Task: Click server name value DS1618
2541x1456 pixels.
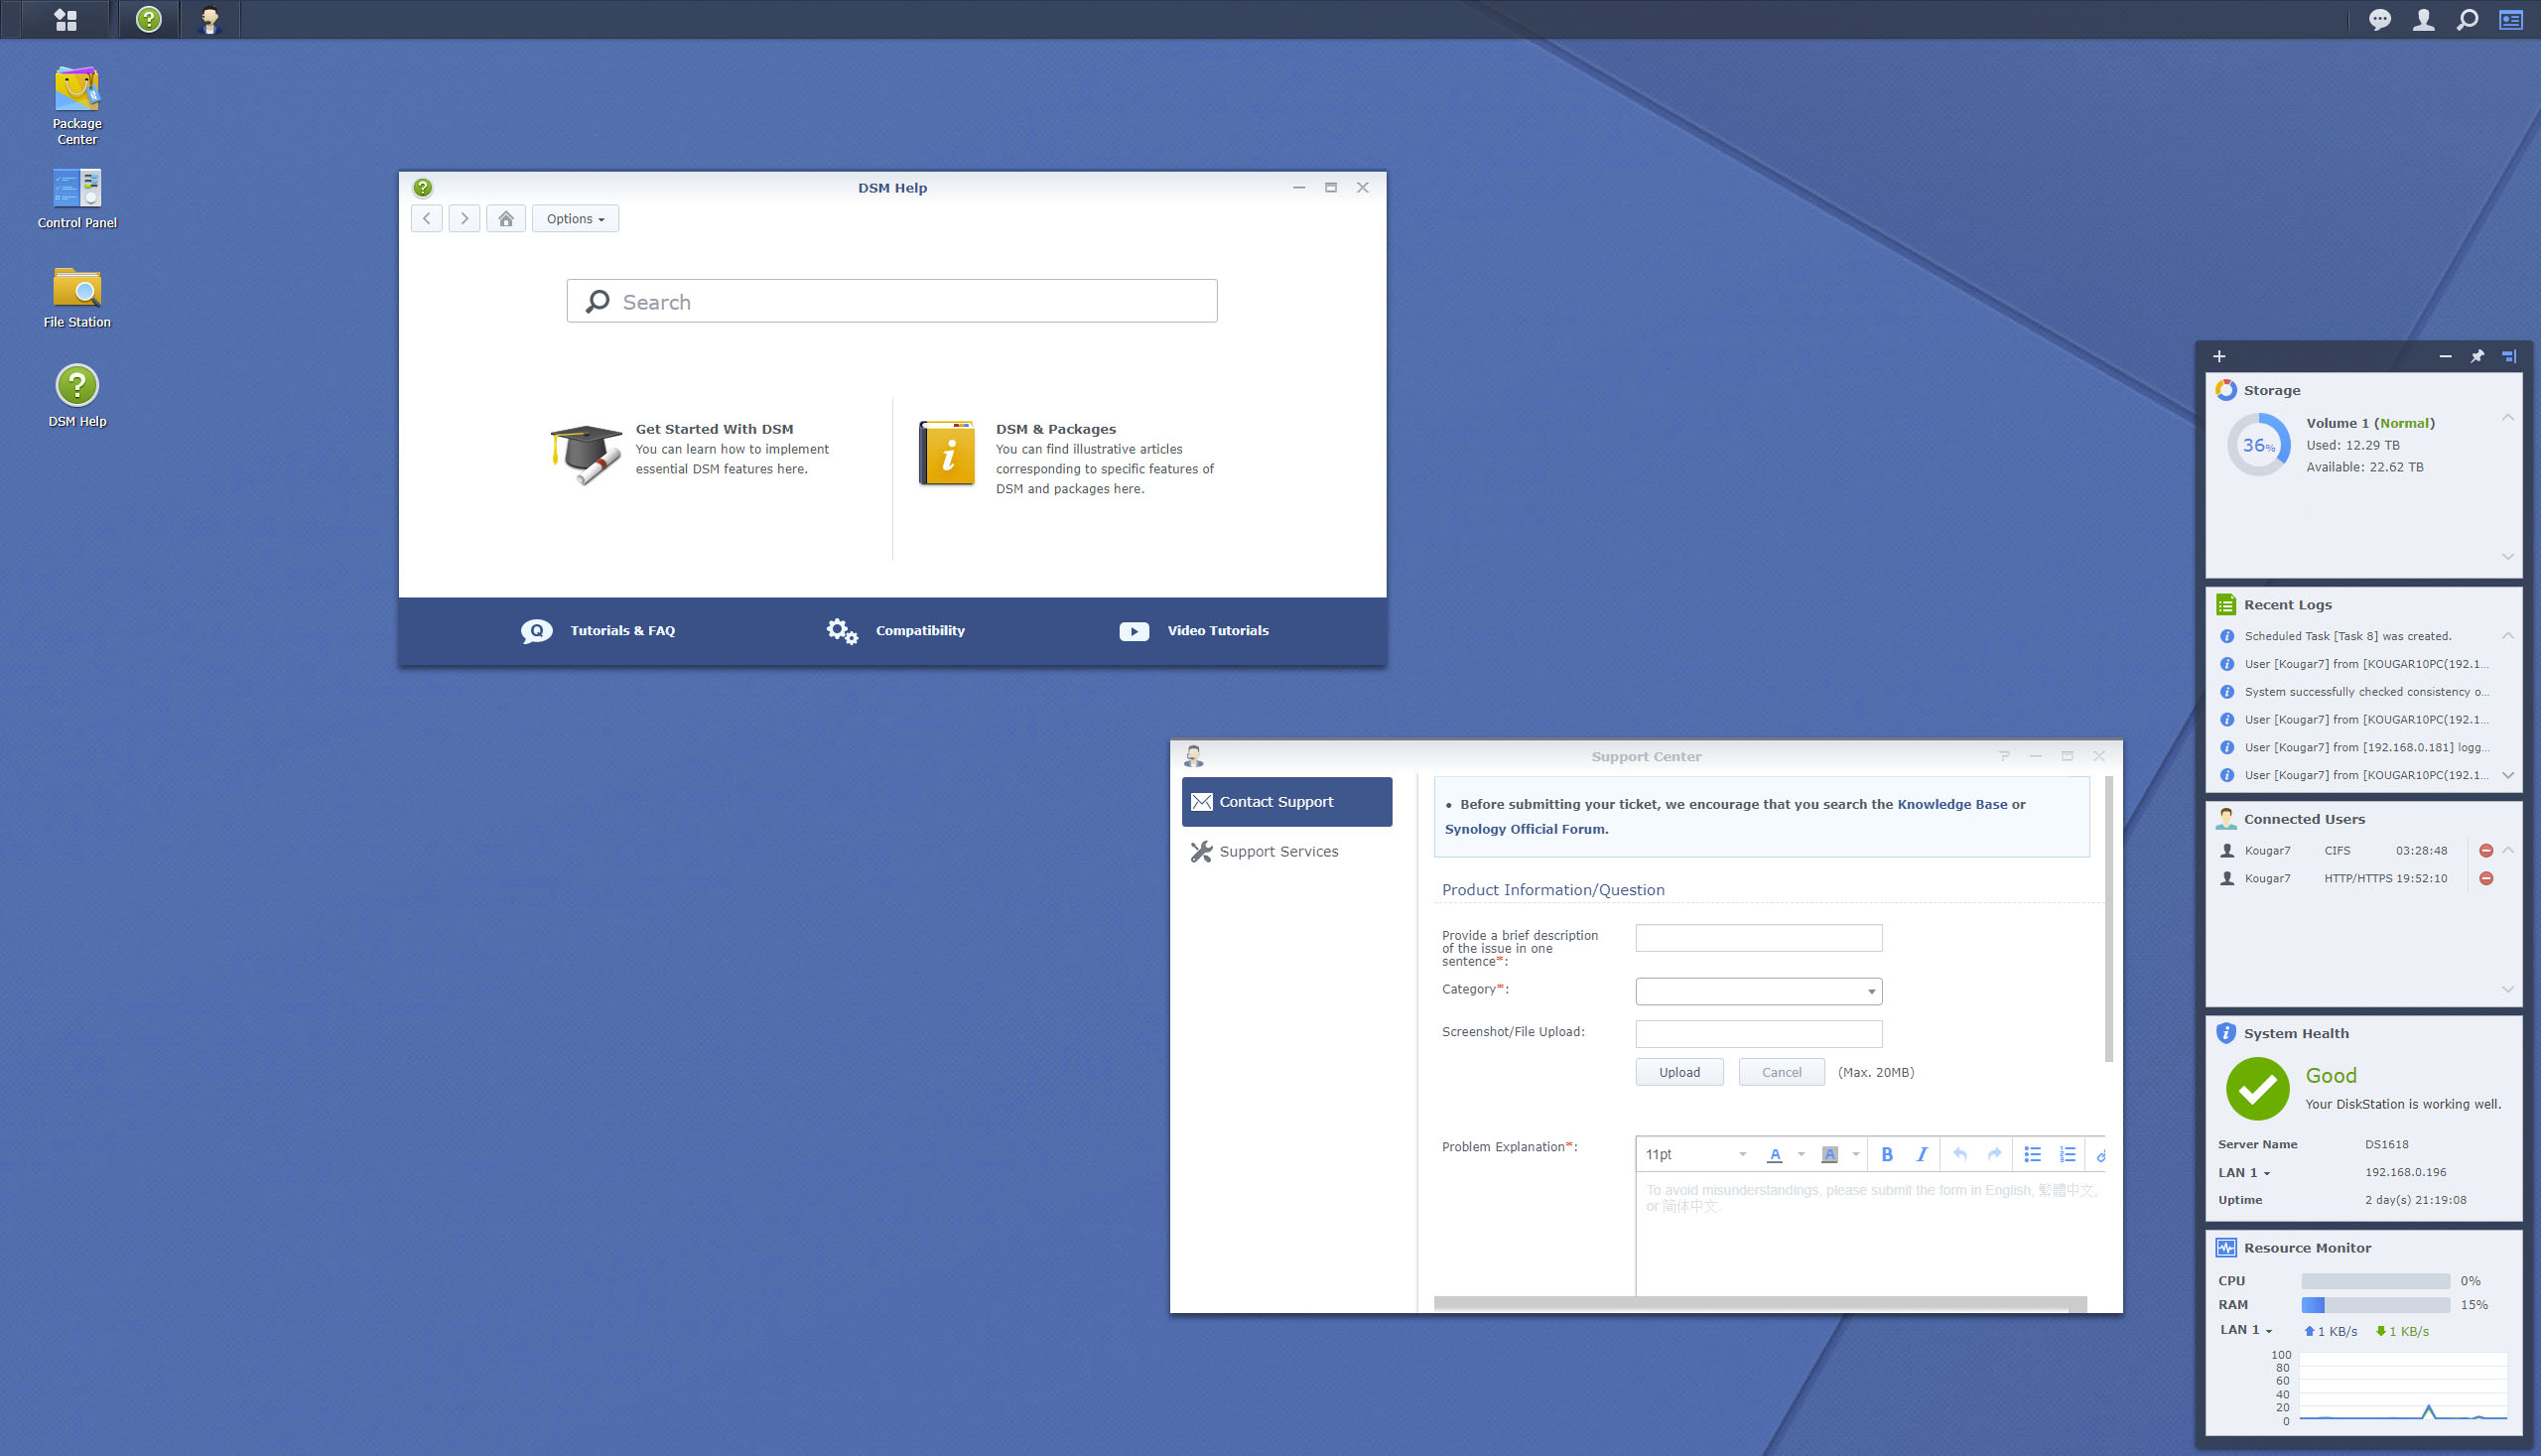Action: [x=2386, y=1145]
